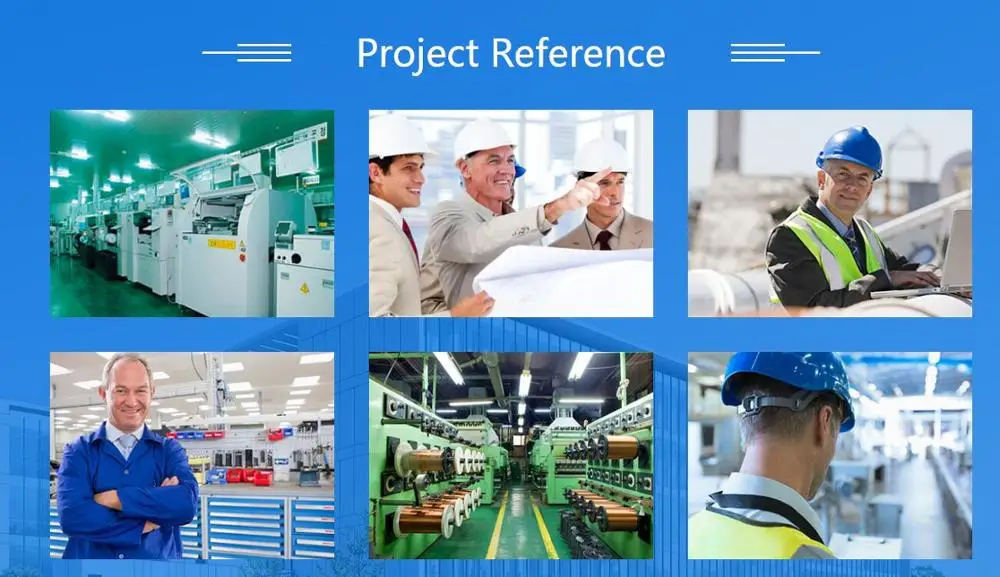Screen dimensions: 1000x577
Task: Open photo of engineer using laptop
Action: coord(829,213)
